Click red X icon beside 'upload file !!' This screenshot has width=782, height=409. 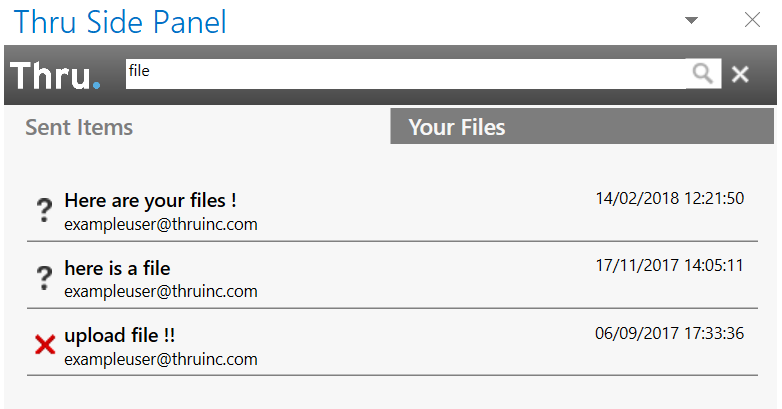tap(45, 345)
